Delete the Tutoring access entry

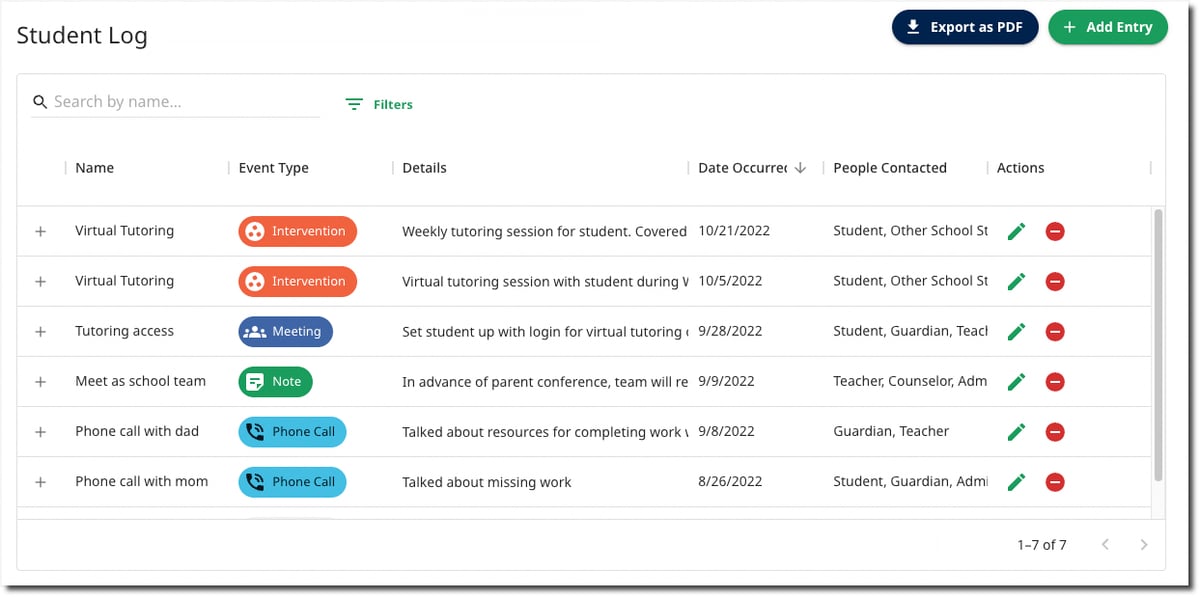(x=1054, y=331)
